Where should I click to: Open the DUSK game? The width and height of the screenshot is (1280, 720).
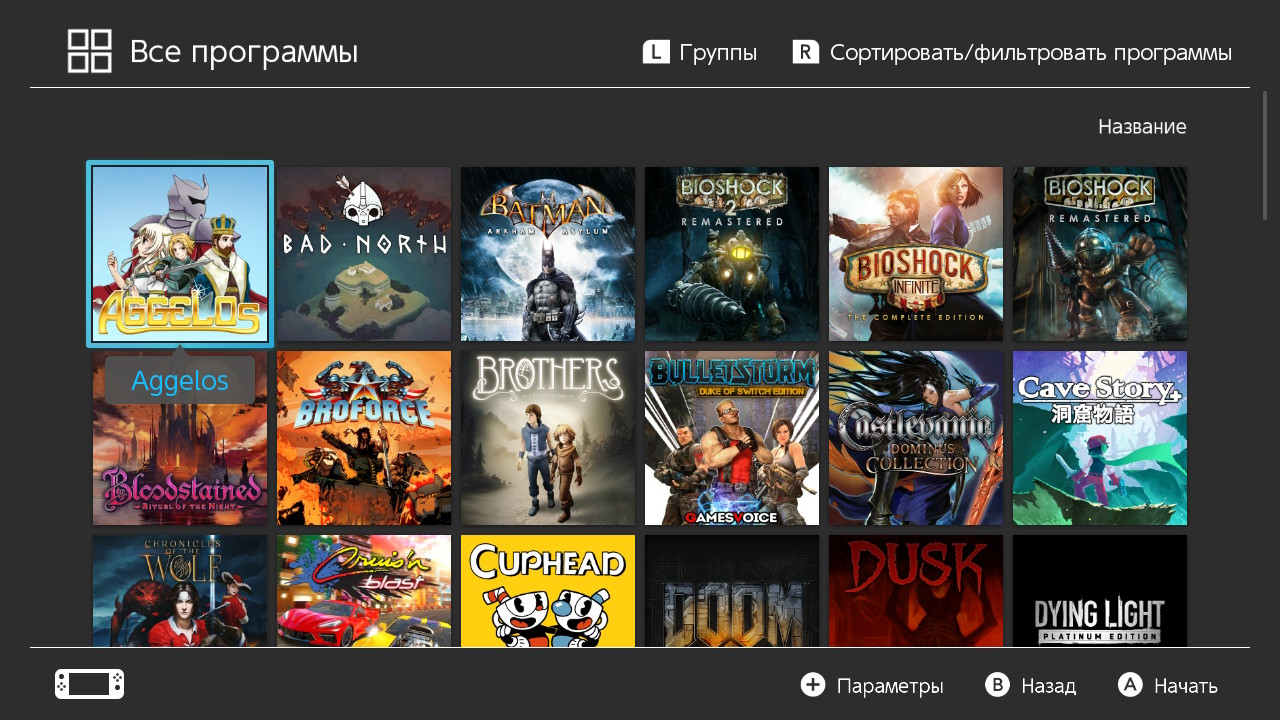point(916,591)
